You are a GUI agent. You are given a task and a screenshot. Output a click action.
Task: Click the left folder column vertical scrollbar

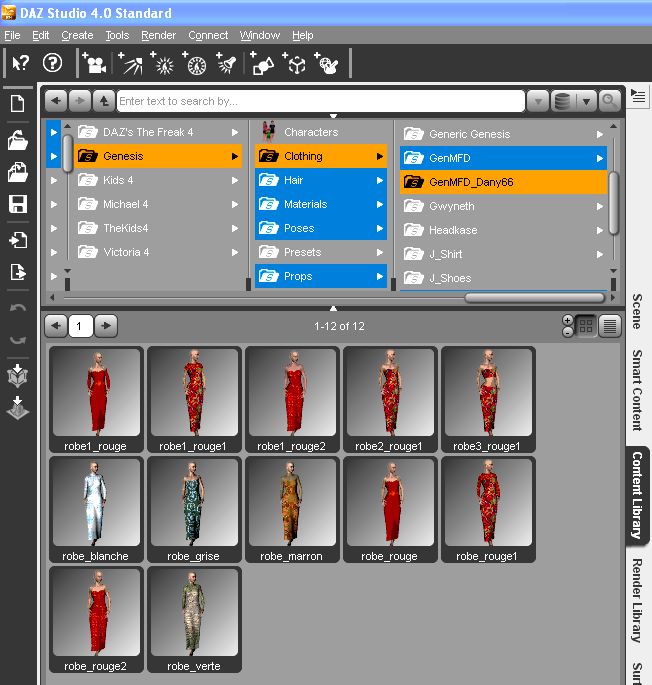point(67,153)
